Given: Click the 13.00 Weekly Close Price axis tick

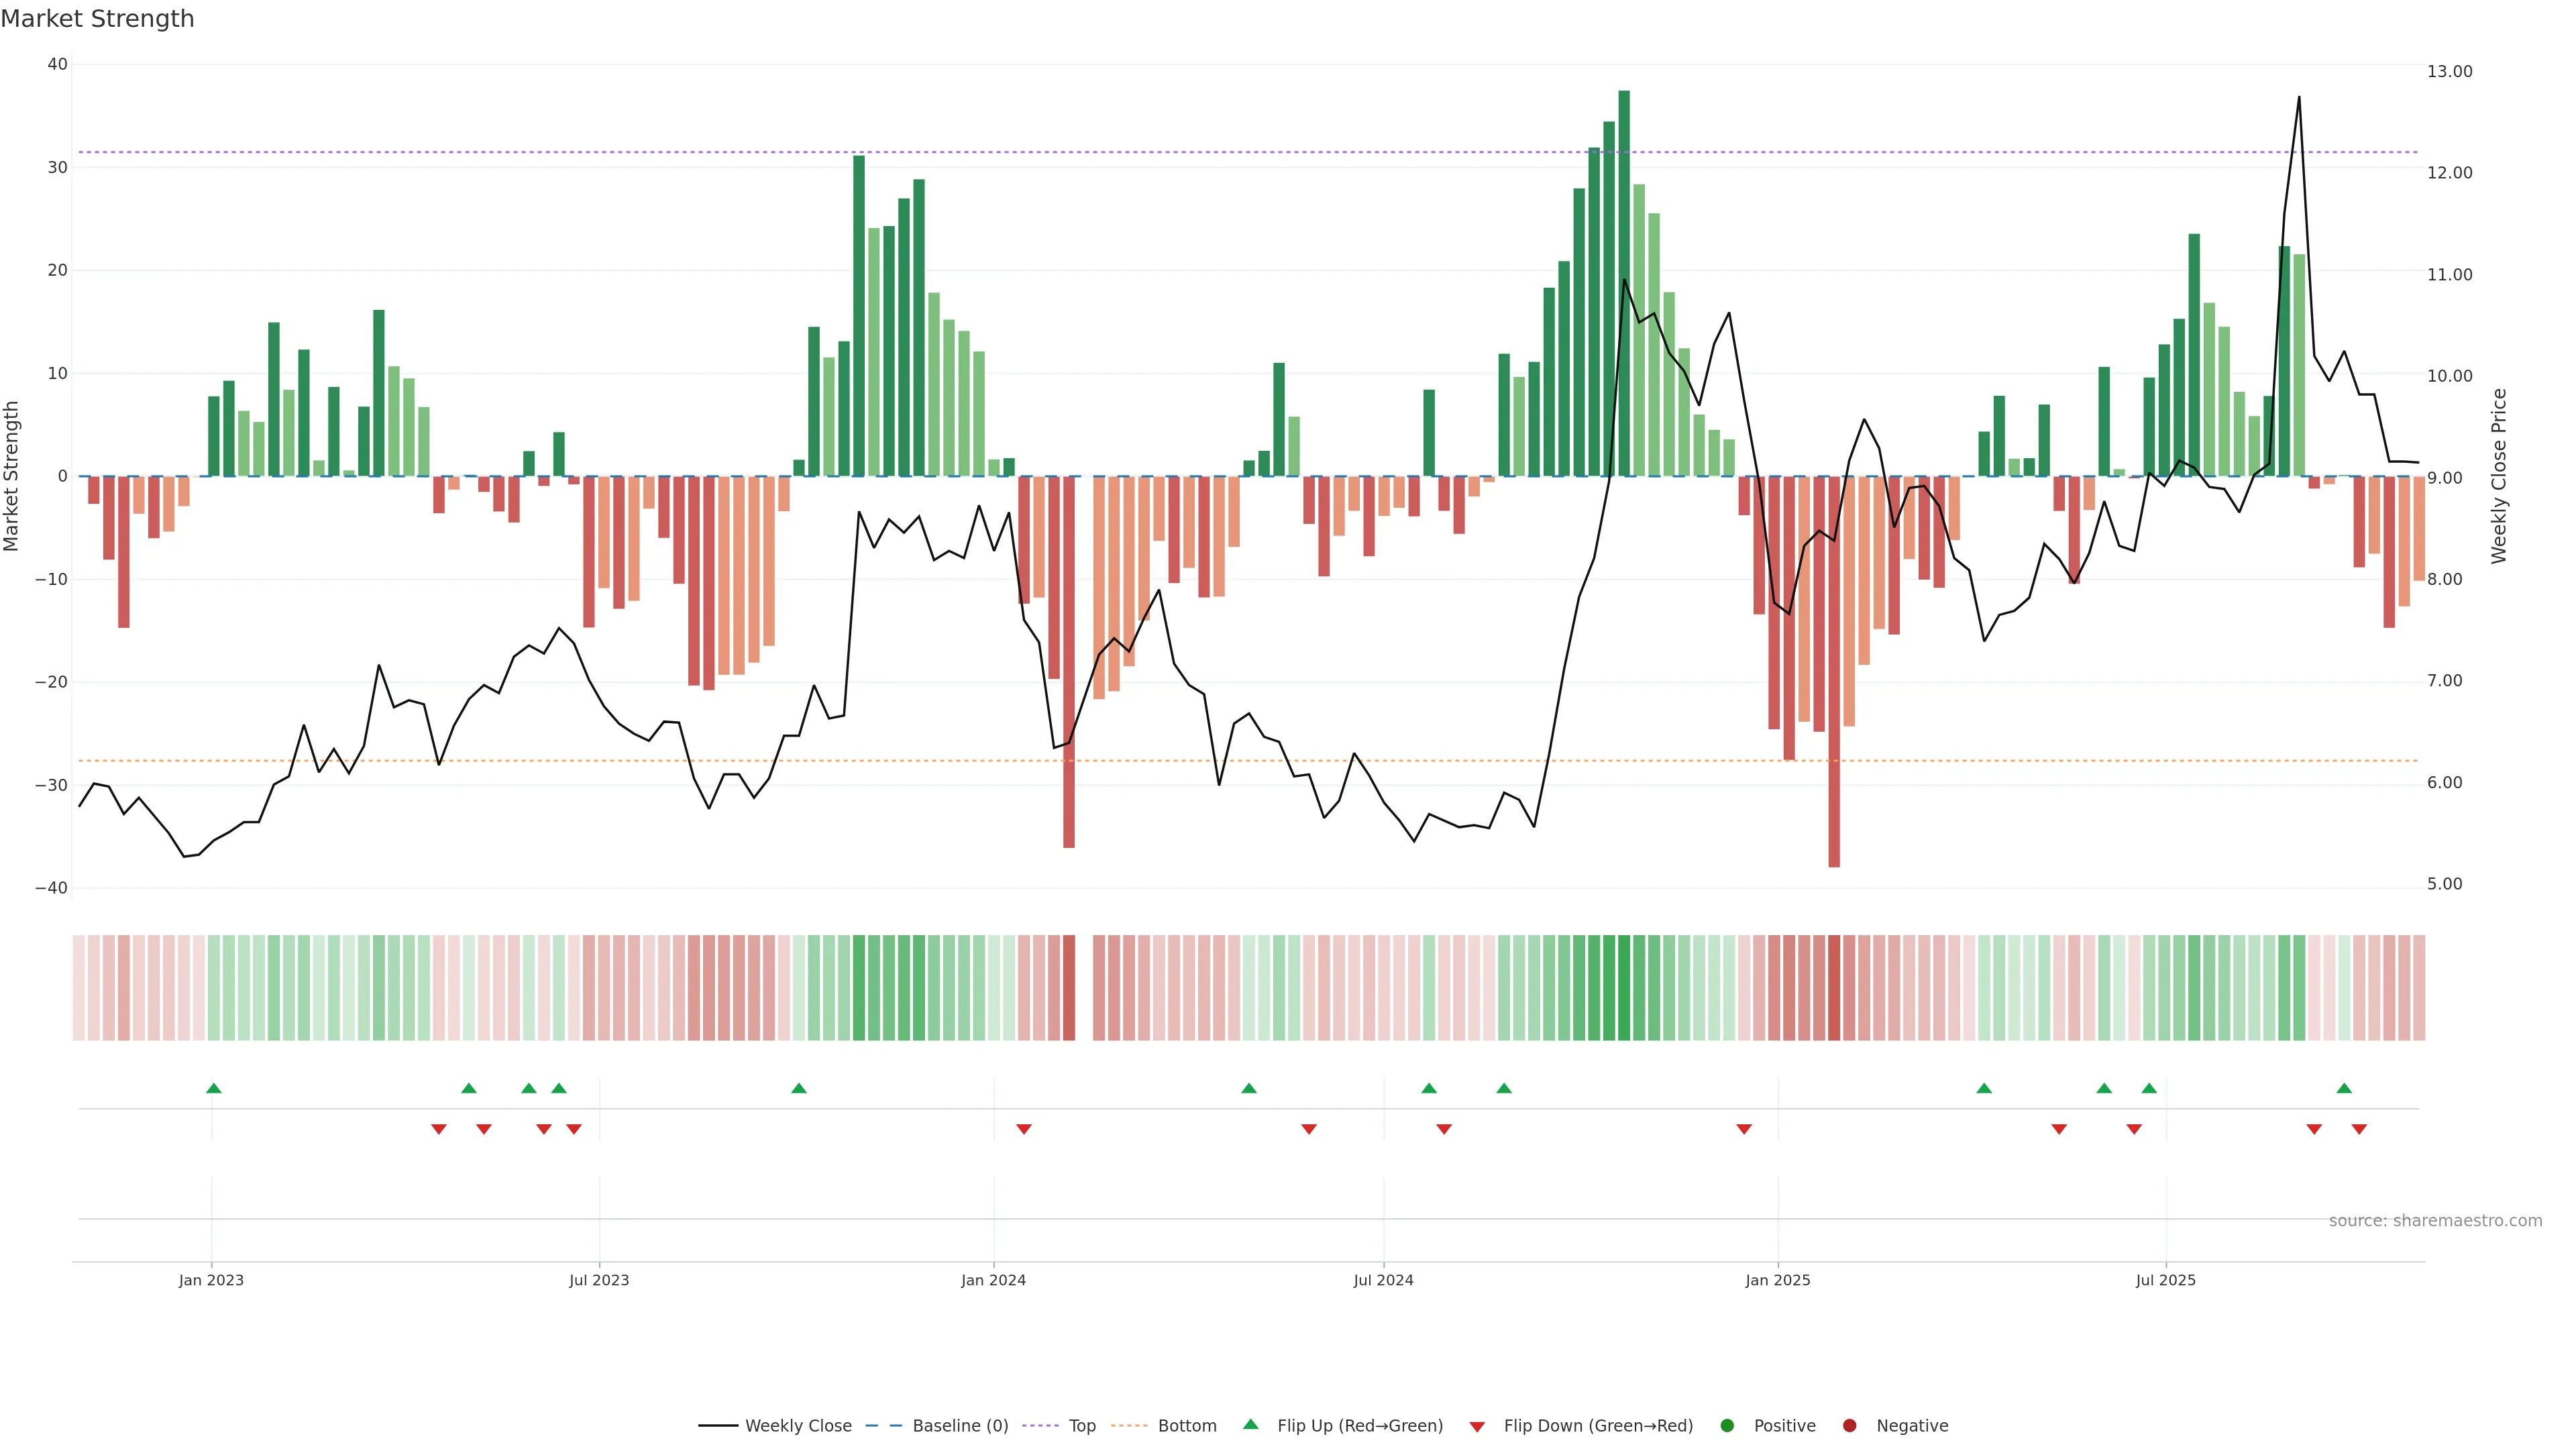Looking at the screenshot, I should click(2449, 71).
